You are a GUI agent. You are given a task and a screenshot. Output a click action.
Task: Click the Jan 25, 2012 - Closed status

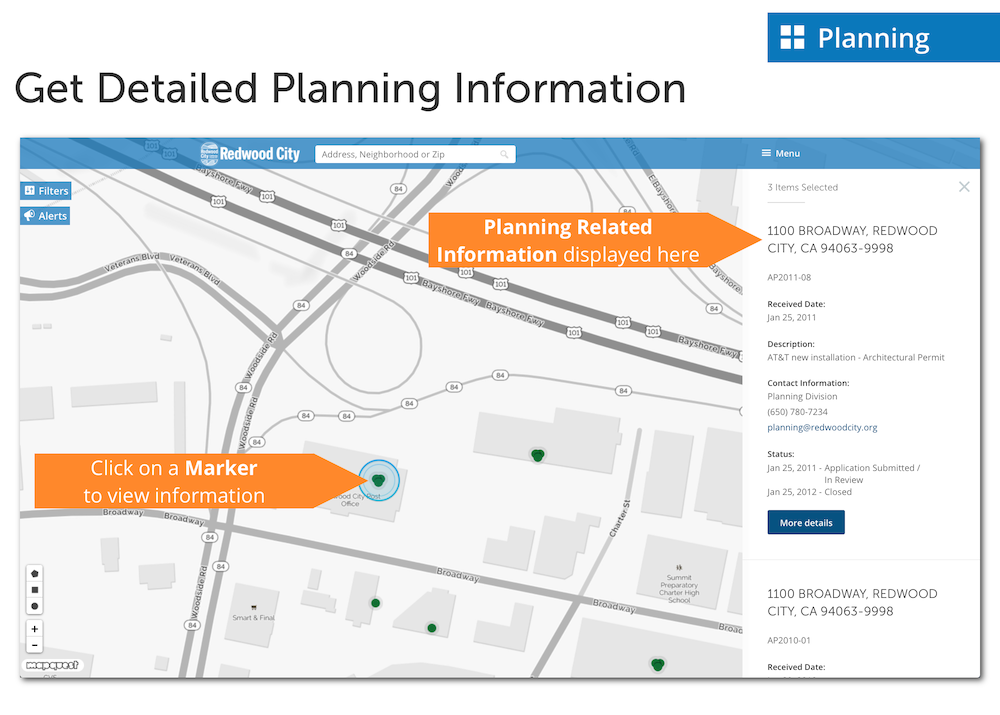pyautogui.click(x=809, y=492)
